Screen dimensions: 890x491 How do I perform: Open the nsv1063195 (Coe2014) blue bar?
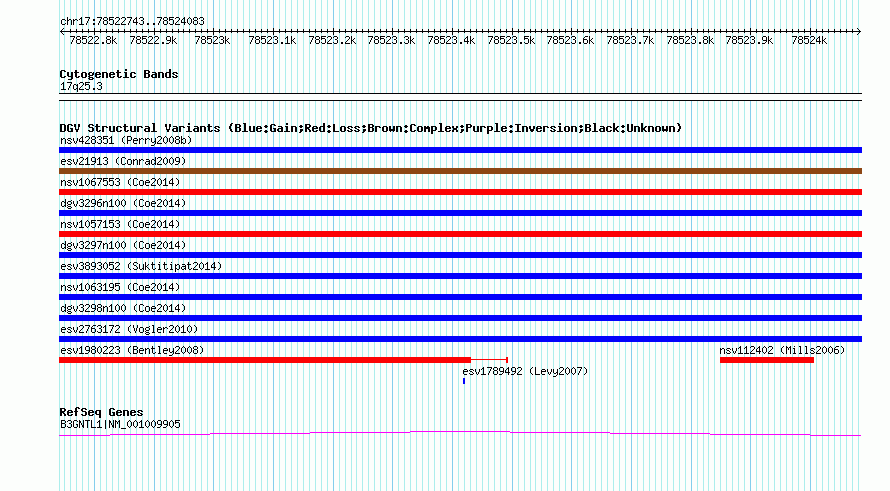pyautogui.click(x=460, y=297)
